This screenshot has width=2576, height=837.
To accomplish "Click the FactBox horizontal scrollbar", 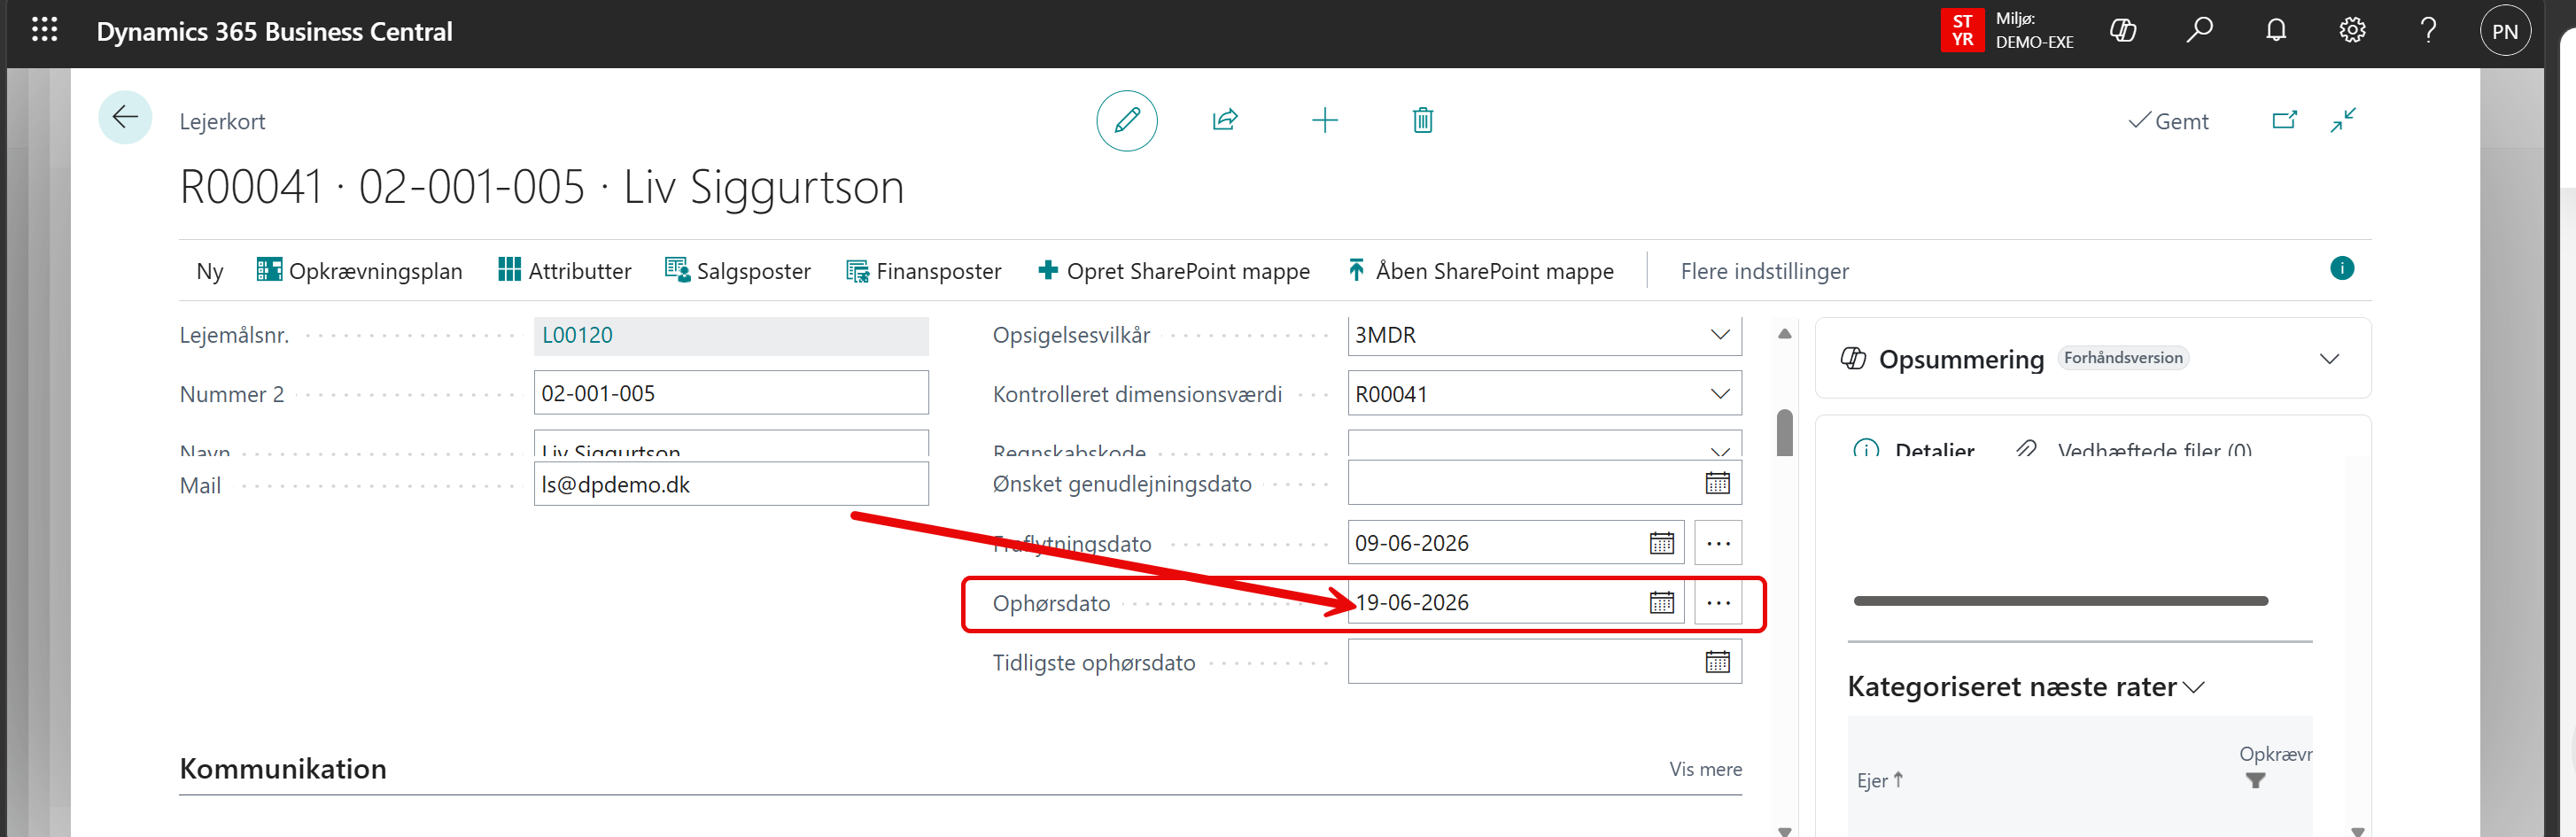I will point(2060,601).
